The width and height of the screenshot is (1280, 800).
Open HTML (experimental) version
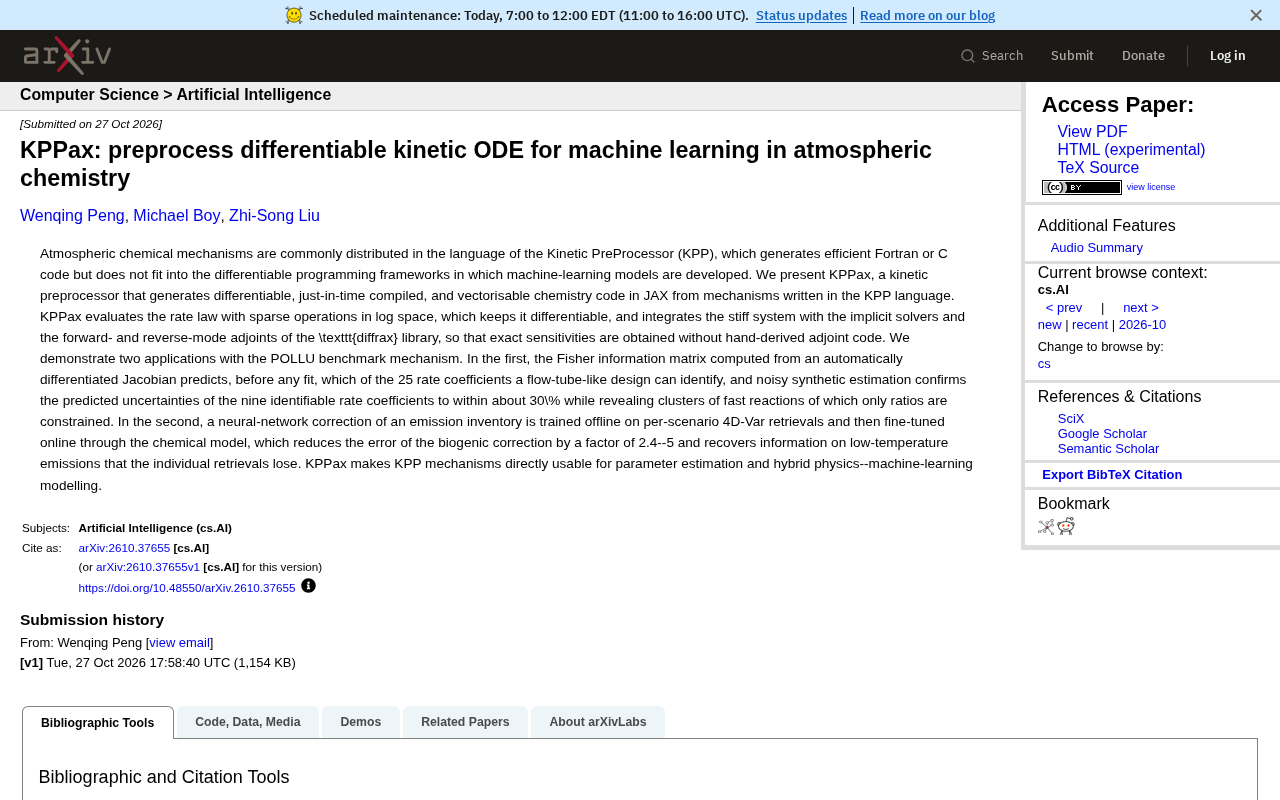1131,150
